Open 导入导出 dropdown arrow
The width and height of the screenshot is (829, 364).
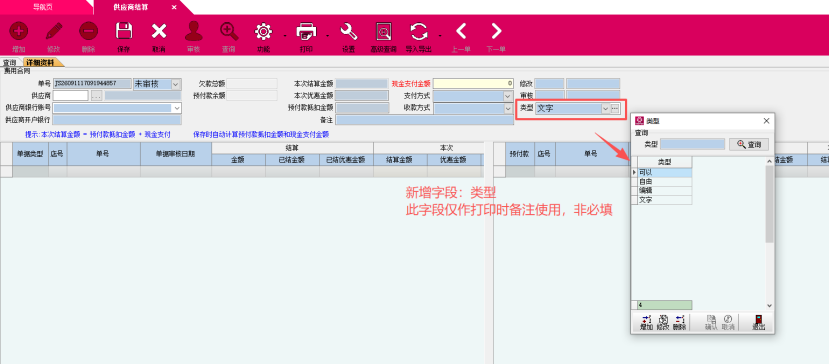[x=440, y=36]
